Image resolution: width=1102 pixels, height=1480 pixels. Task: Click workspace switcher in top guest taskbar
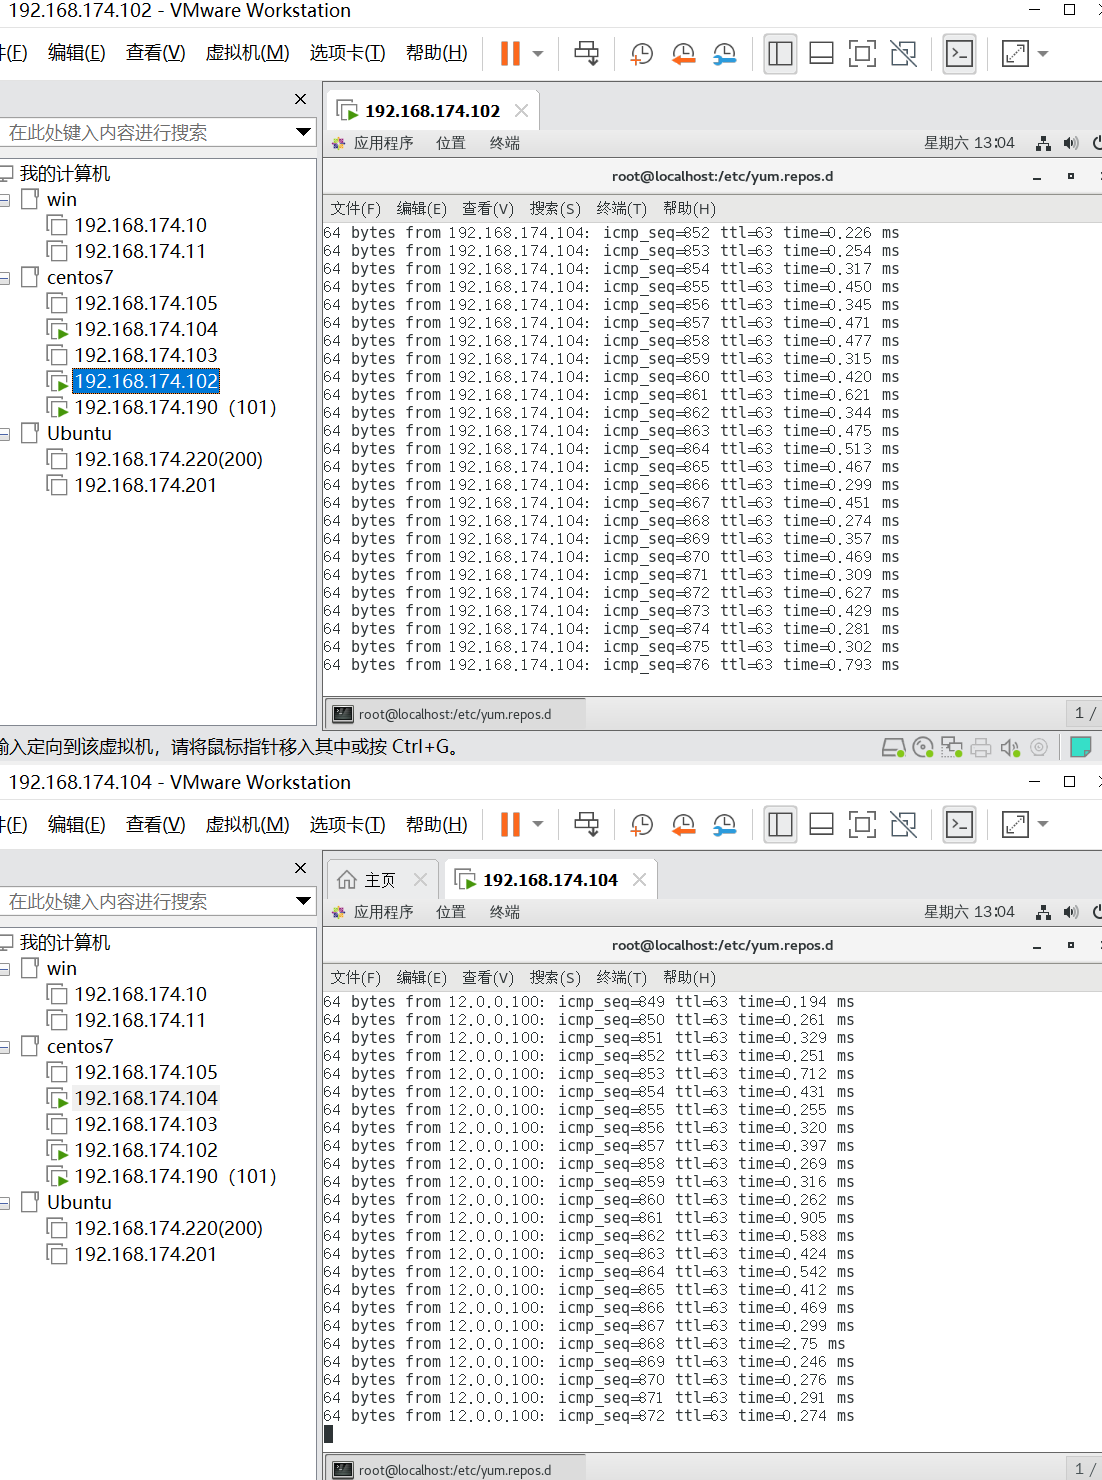coord(1084,713)
